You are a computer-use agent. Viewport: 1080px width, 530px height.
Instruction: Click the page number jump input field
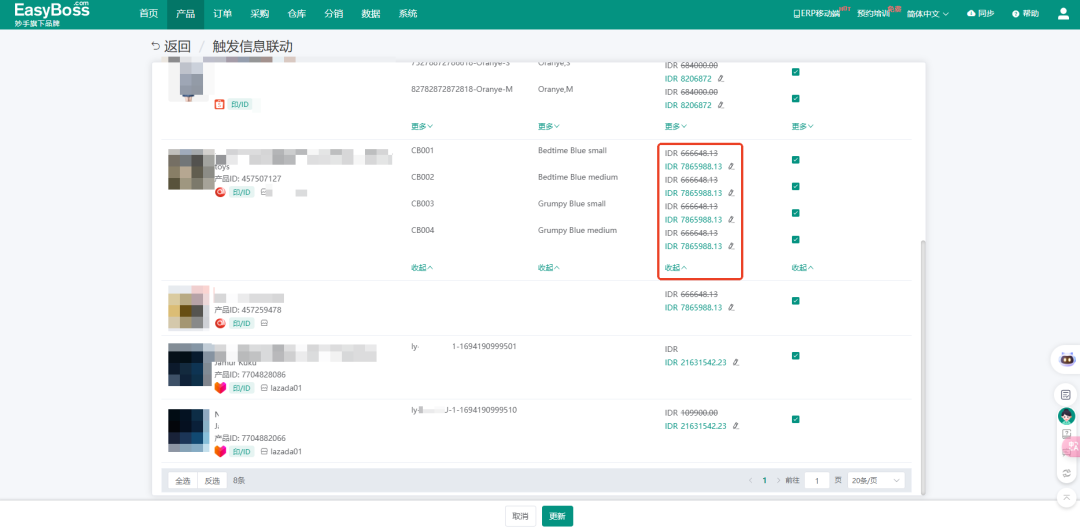pyautogui.click(x=817, y=480)
